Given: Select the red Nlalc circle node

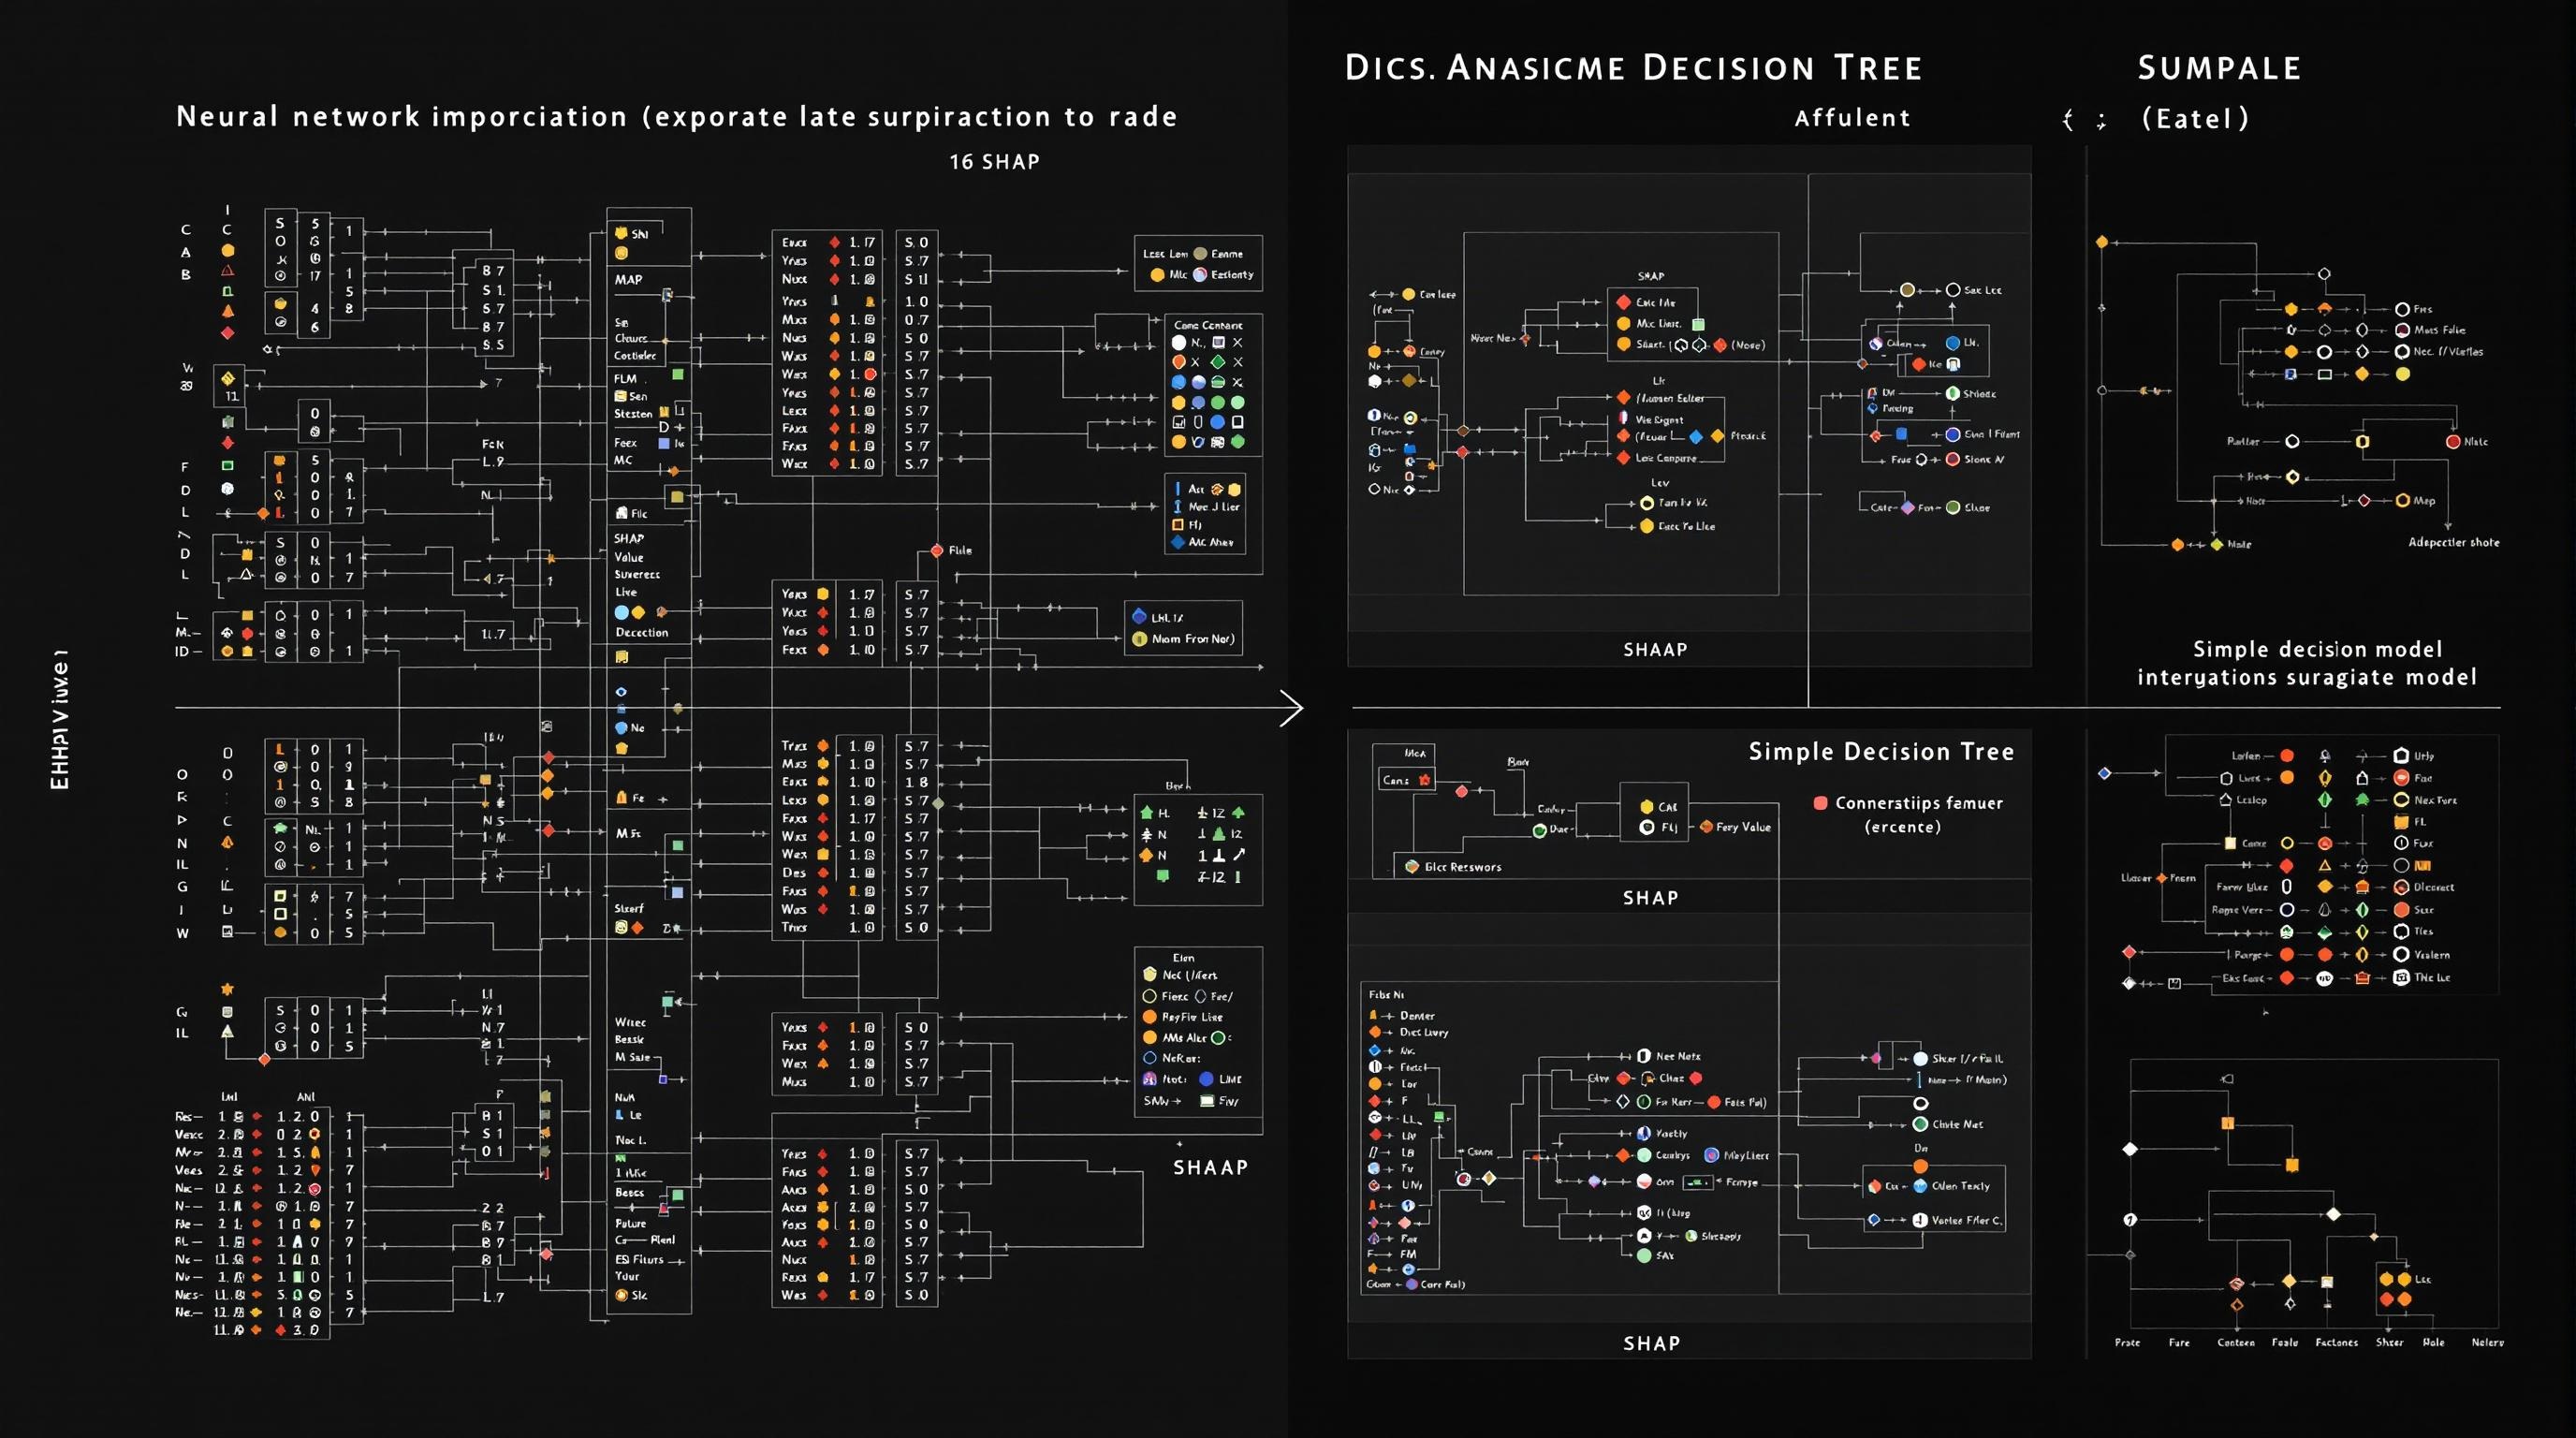Looking at the screenshot, I should (x=2453, y=441).
